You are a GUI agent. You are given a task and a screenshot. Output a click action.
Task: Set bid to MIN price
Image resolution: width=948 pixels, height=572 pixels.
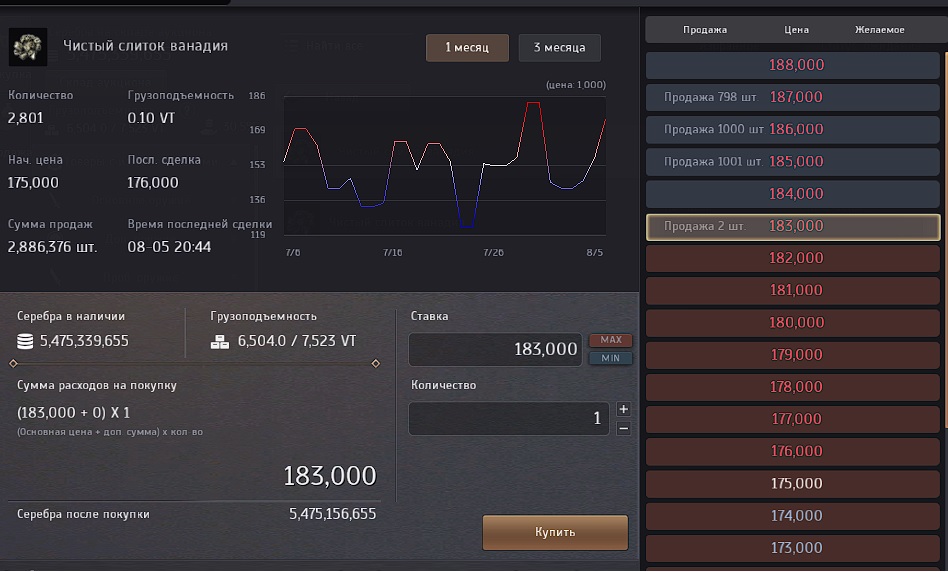[610, 358]
